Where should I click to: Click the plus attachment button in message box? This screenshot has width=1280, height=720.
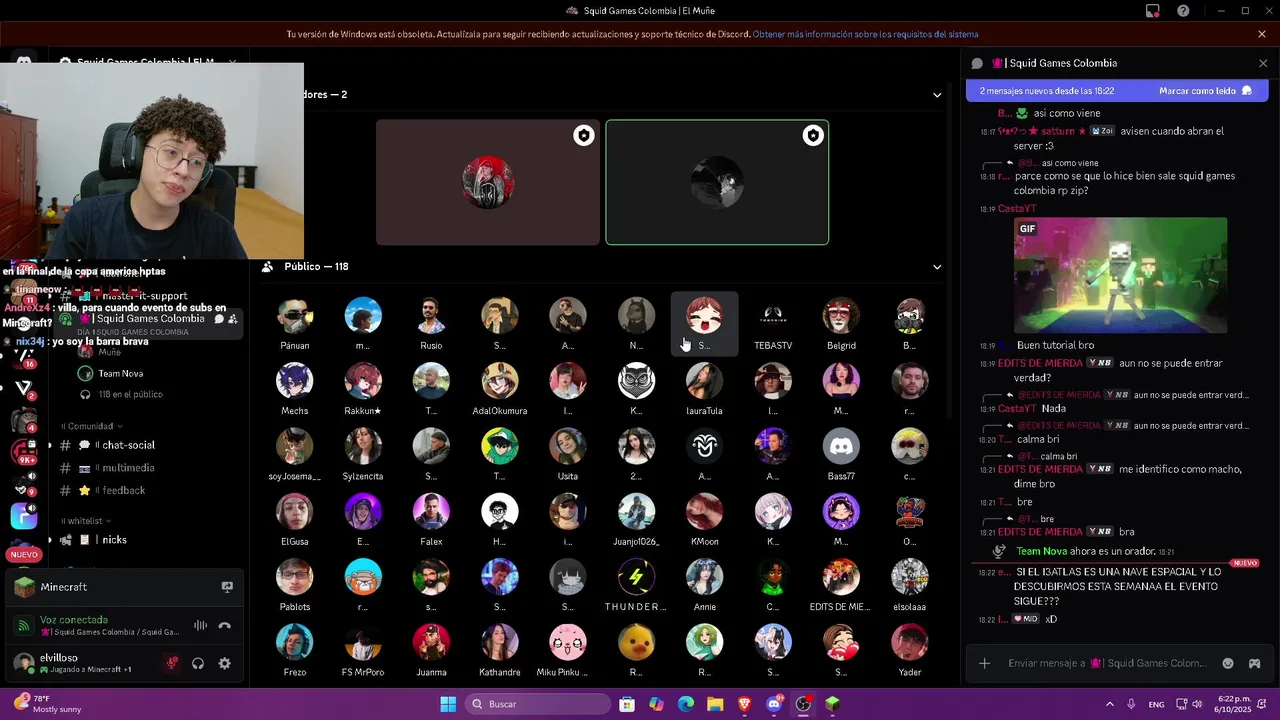[984, 663]
